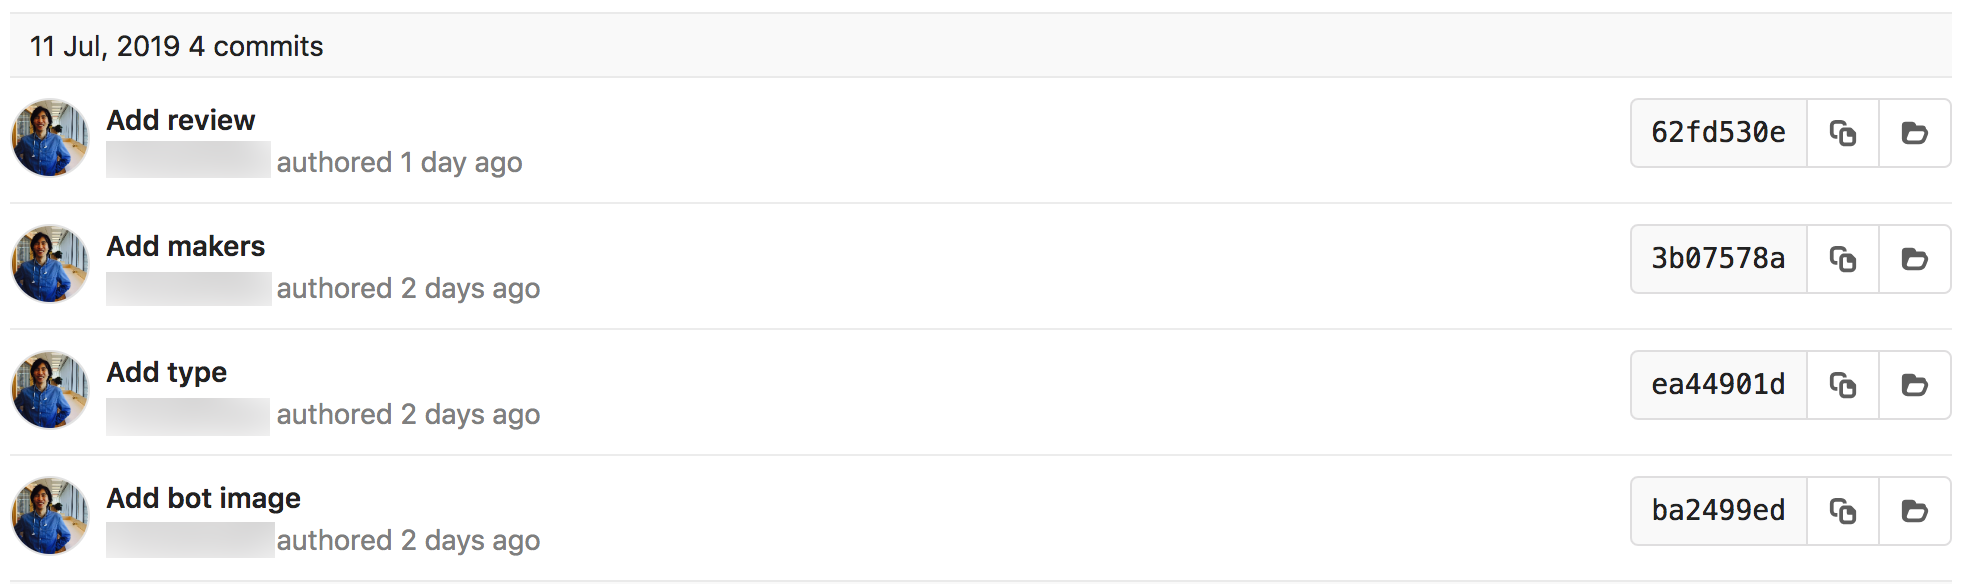Copy commit SHA for ea44901d
The image size is (1962, 584).
(x=1842, y=385)
